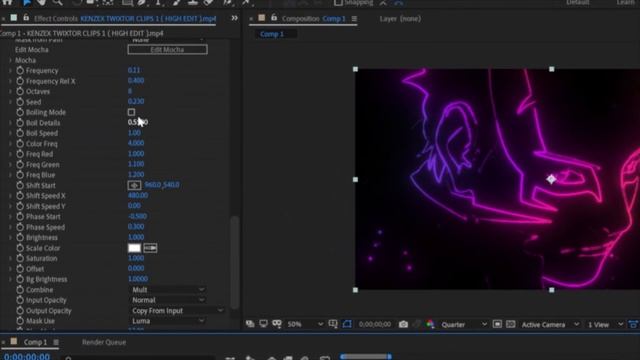The height and width of the screenshot is (360, 640).
Task: Select the Effect Controls panel tab
Action: click(125, 19)
